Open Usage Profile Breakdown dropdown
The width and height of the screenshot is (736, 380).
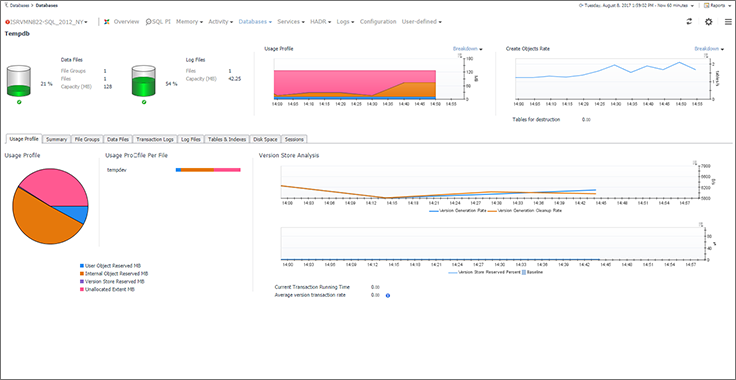[468, 48]
